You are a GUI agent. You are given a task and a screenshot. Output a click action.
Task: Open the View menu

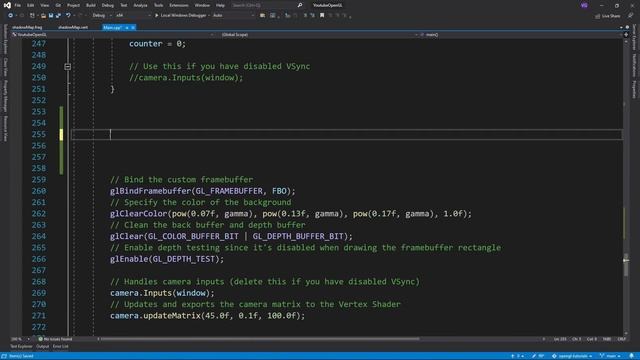(x=44, y=5)
